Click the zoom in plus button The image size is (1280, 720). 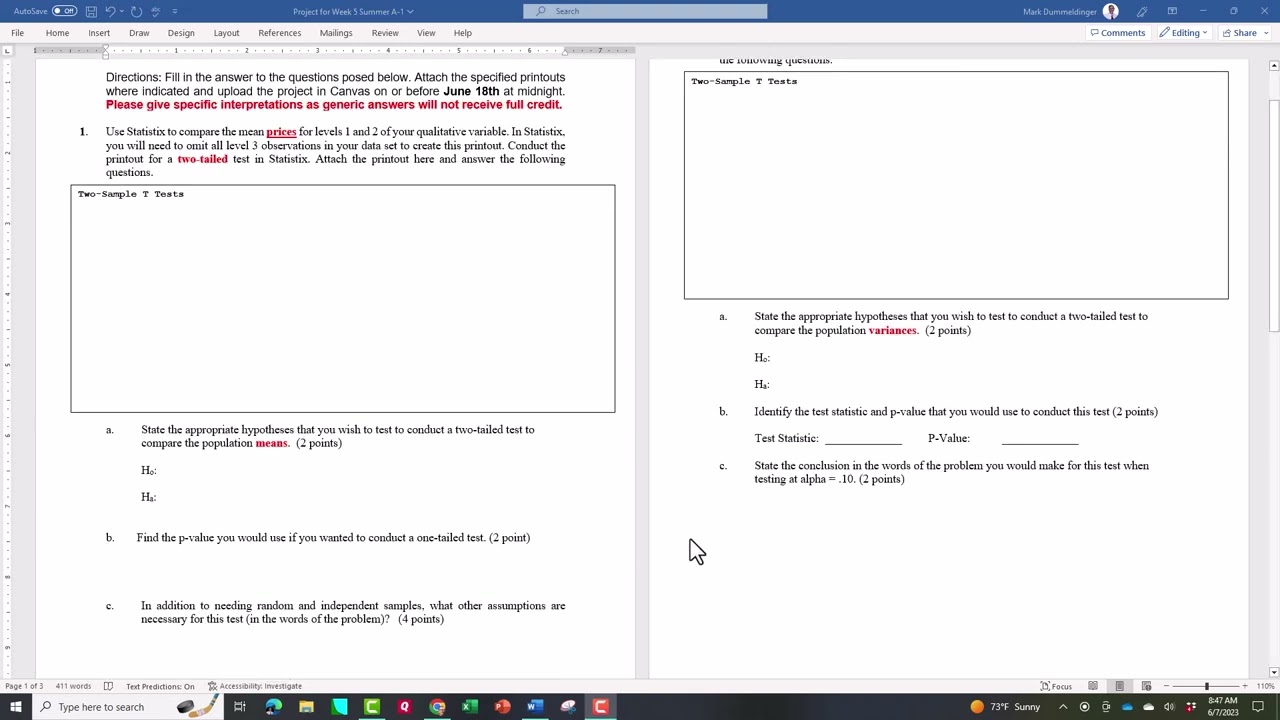tap(1245, 686)
